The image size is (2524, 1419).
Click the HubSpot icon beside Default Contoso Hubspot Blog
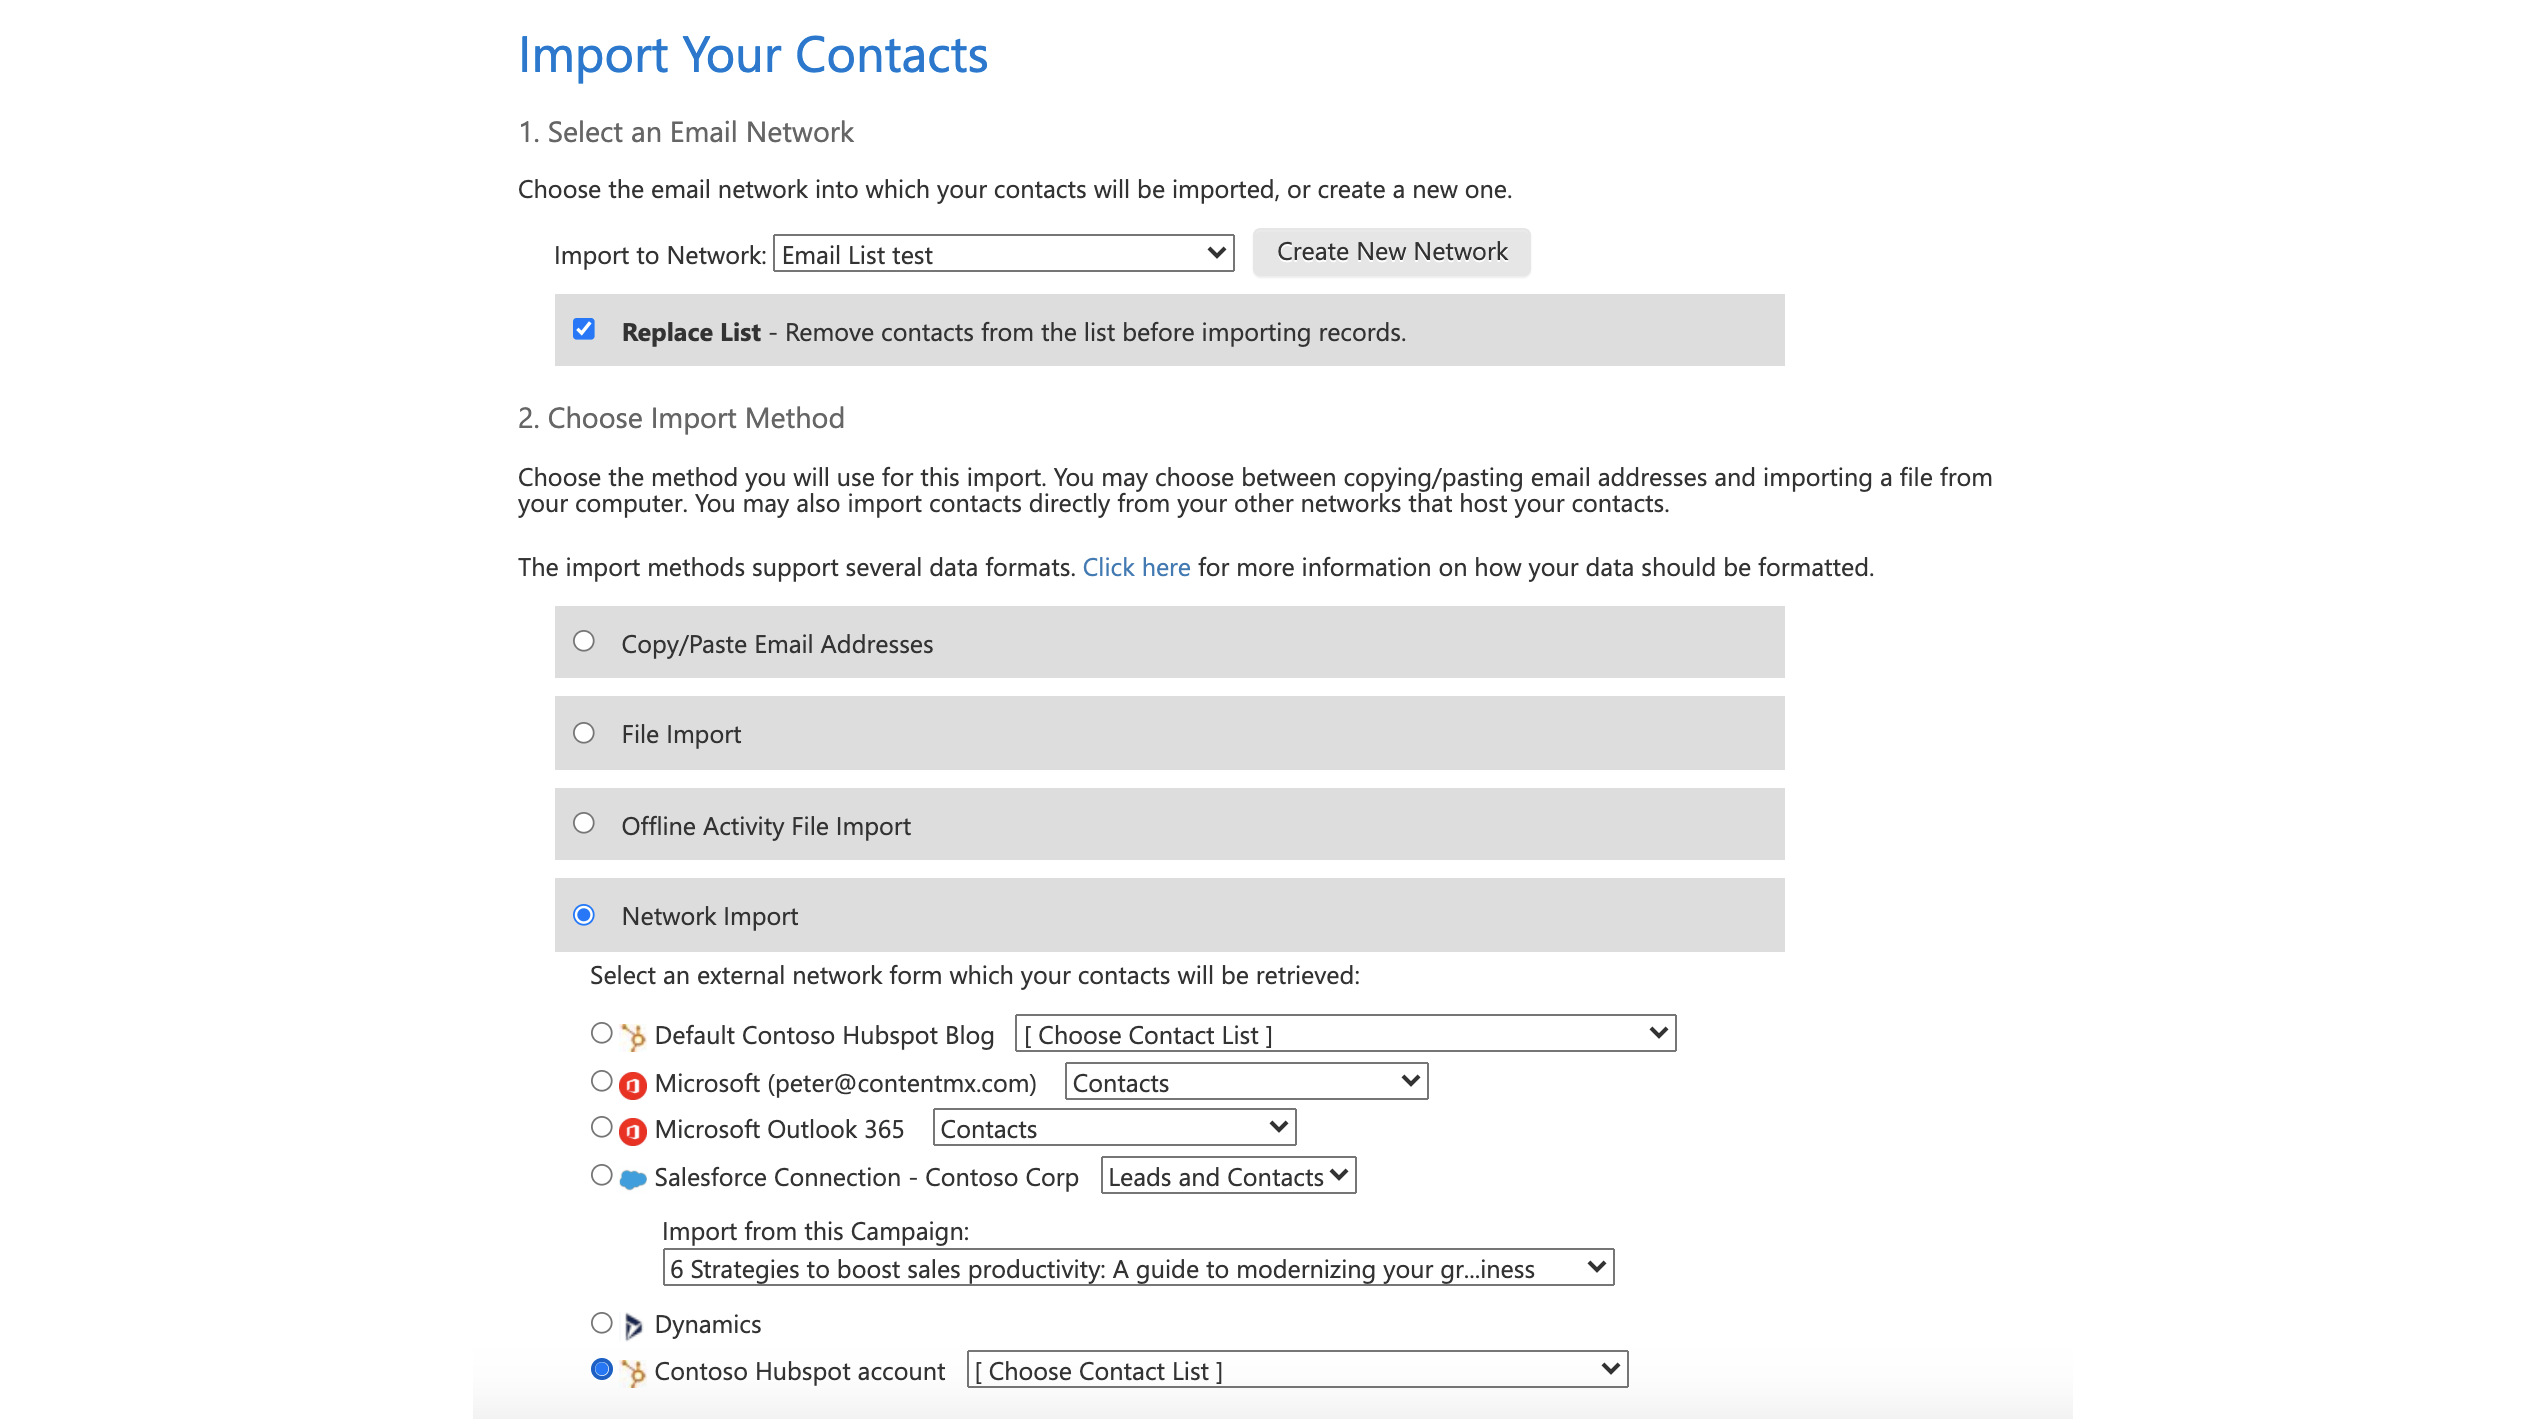tap(633, 1035)
